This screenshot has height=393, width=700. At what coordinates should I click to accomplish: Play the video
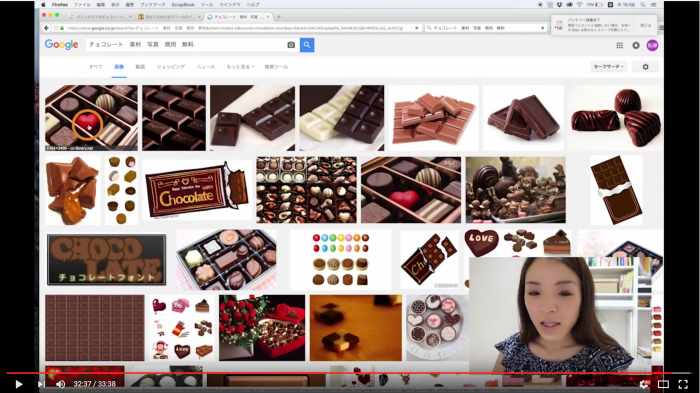(19, 384)
